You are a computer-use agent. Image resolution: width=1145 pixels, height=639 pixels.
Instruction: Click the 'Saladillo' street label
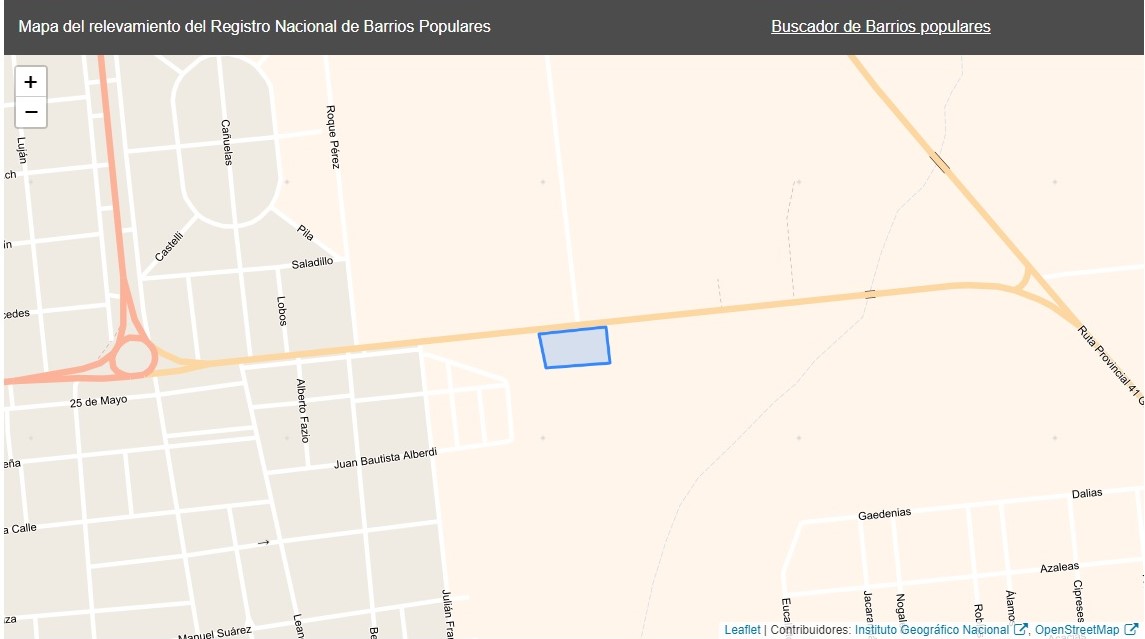(312, 264)
